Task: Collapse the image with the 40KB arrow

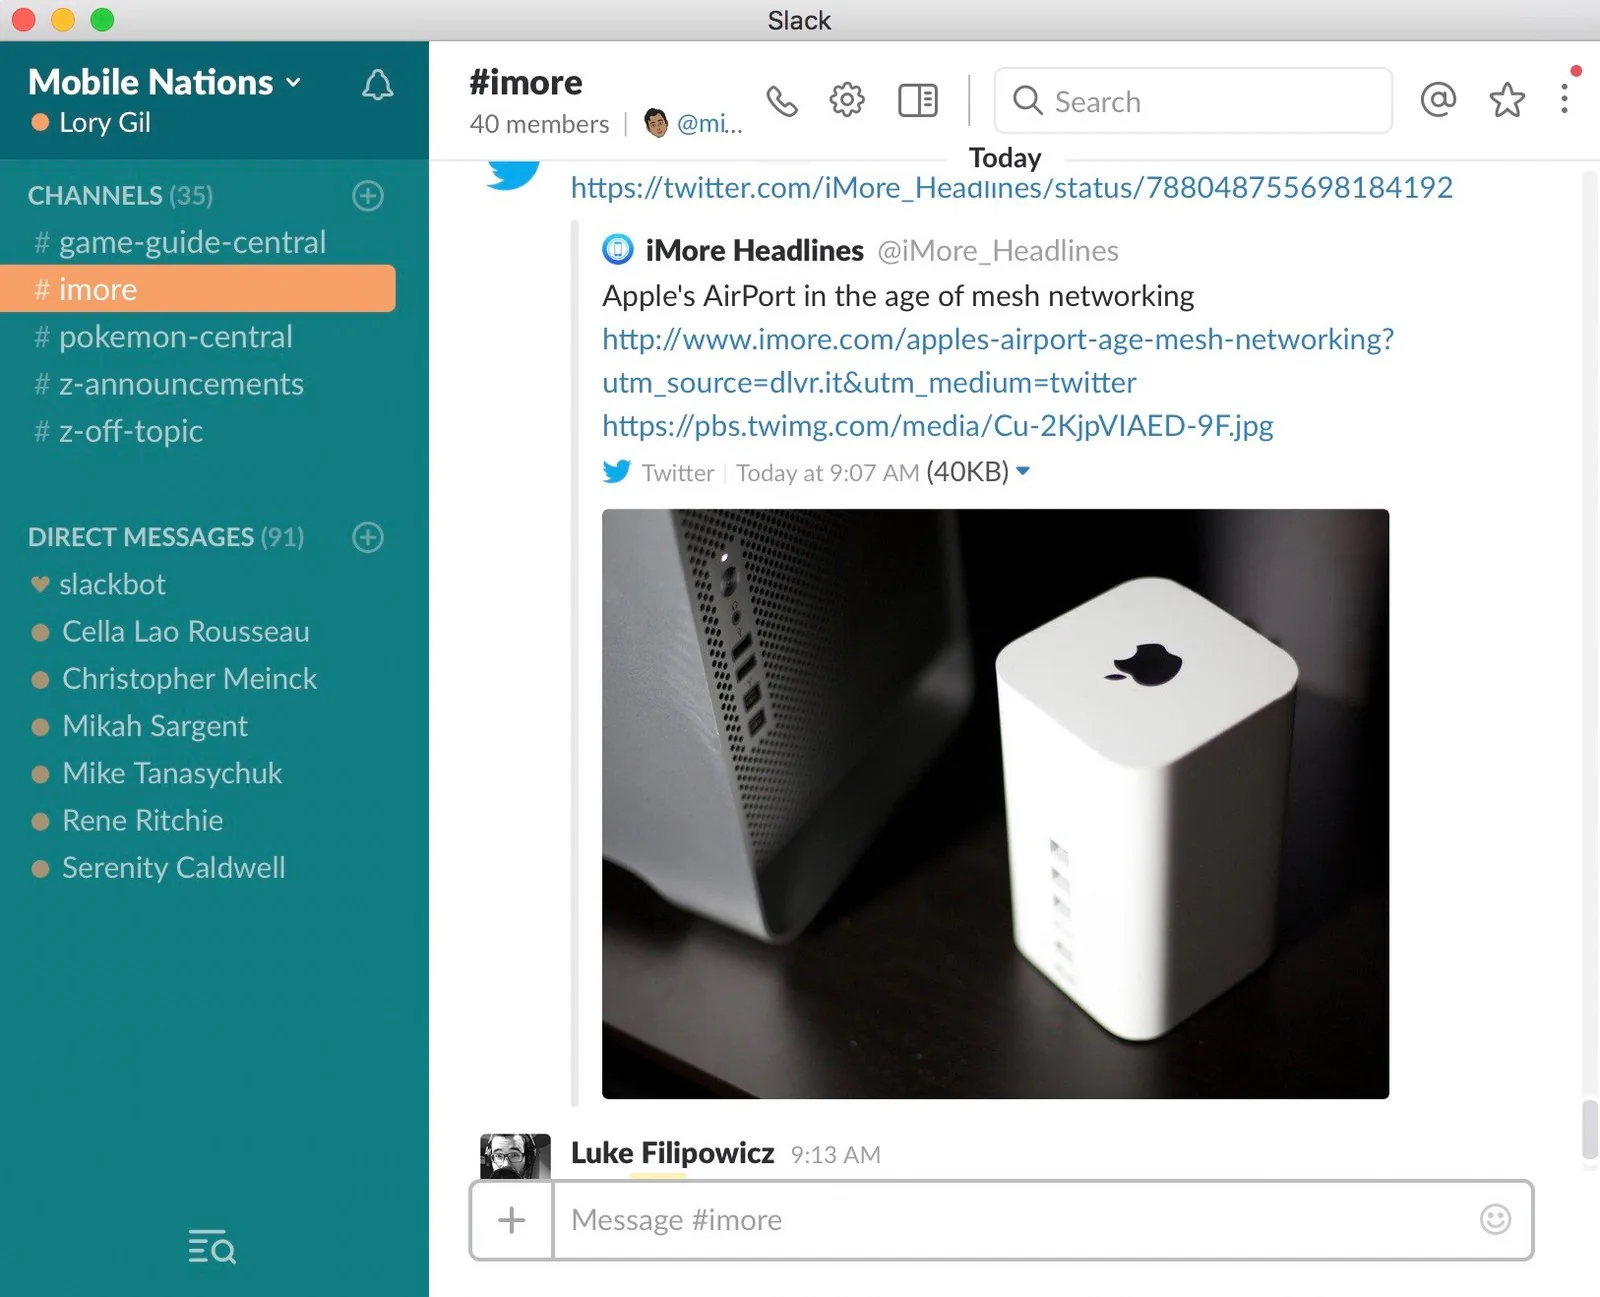Action: 1023,471
